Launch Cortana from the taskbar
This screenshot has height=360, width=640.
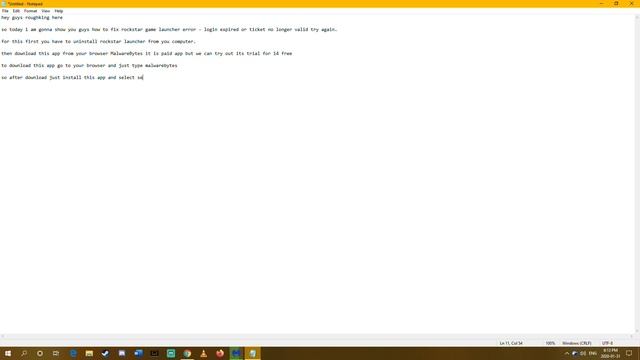pos(40,353)
